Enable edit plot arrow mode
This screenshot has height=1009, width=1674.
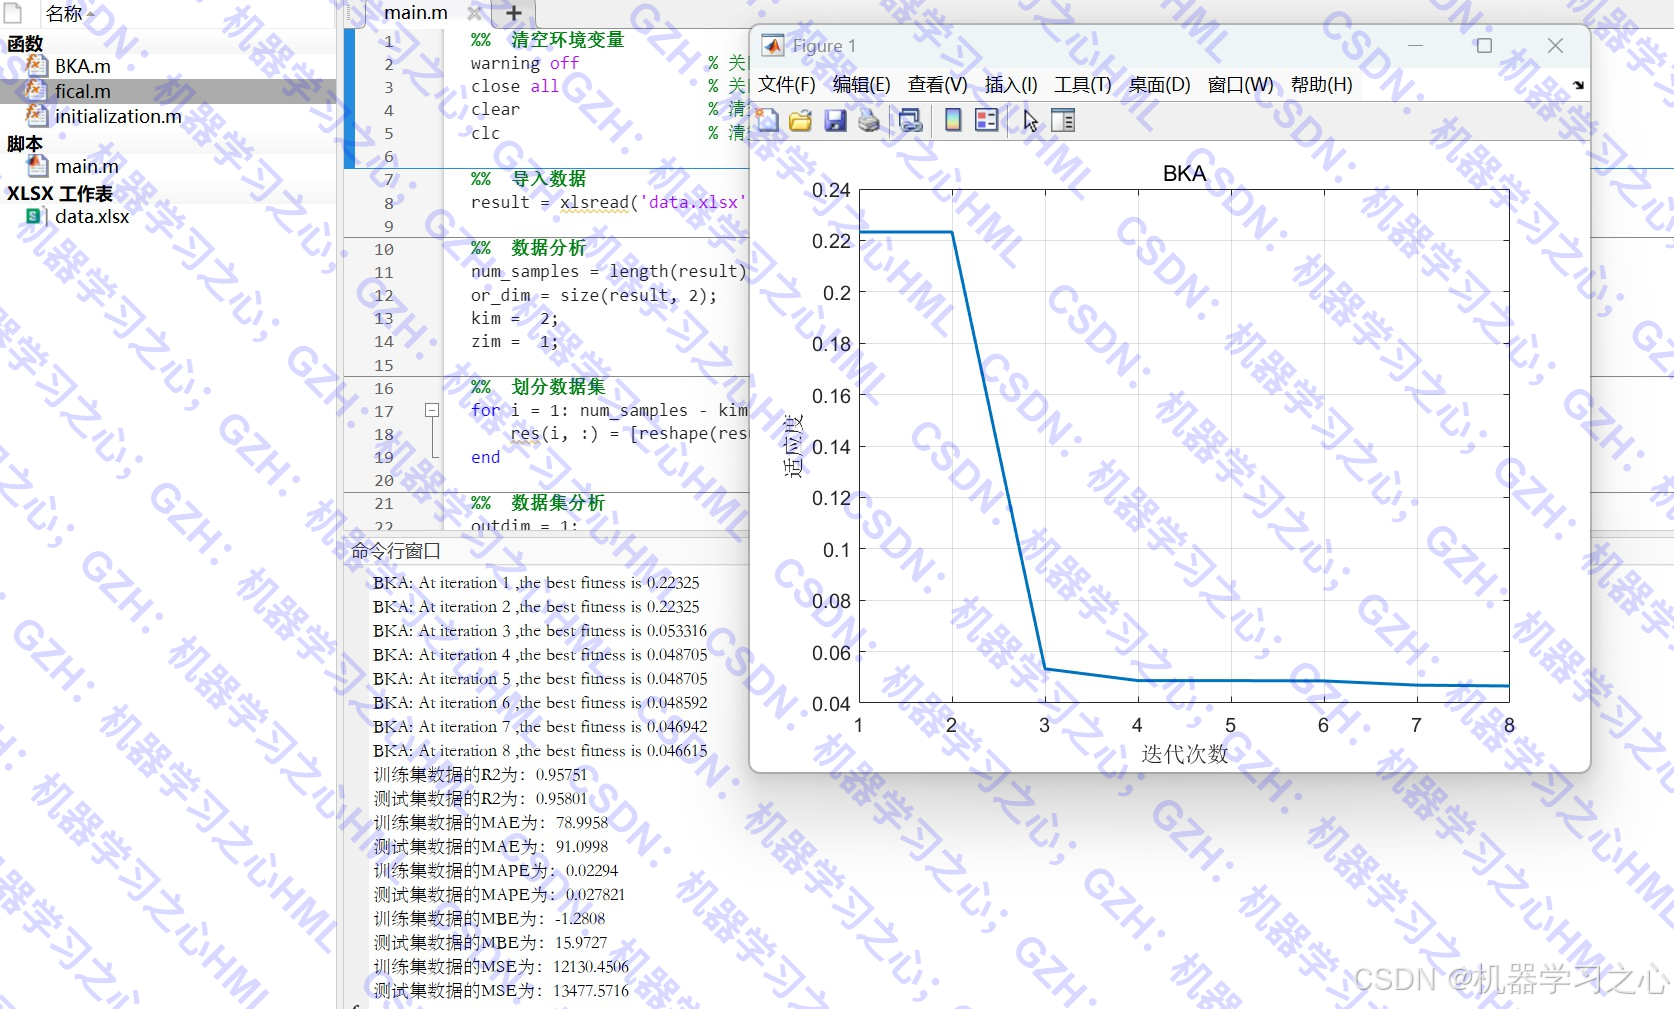coord(1029,120)
